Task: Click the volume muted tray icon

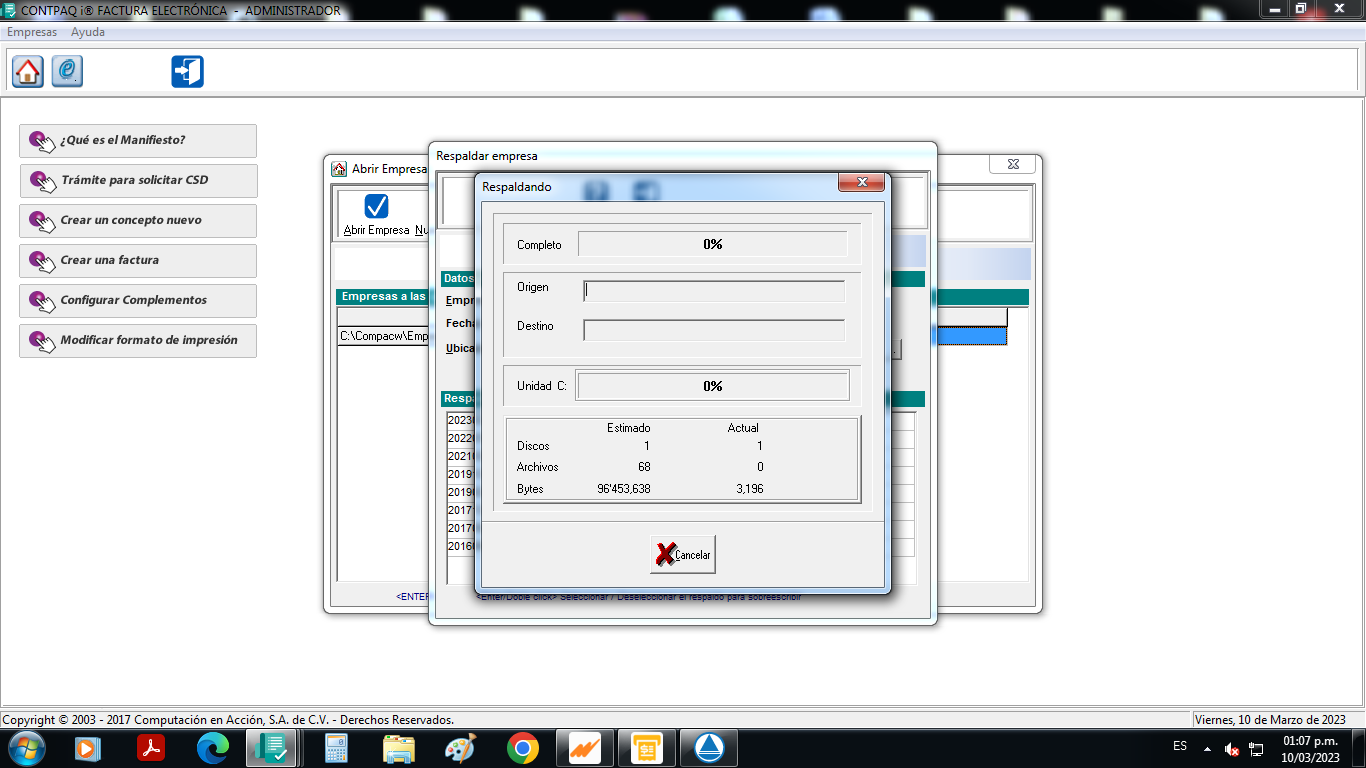Action: [x=1232, y=749]
